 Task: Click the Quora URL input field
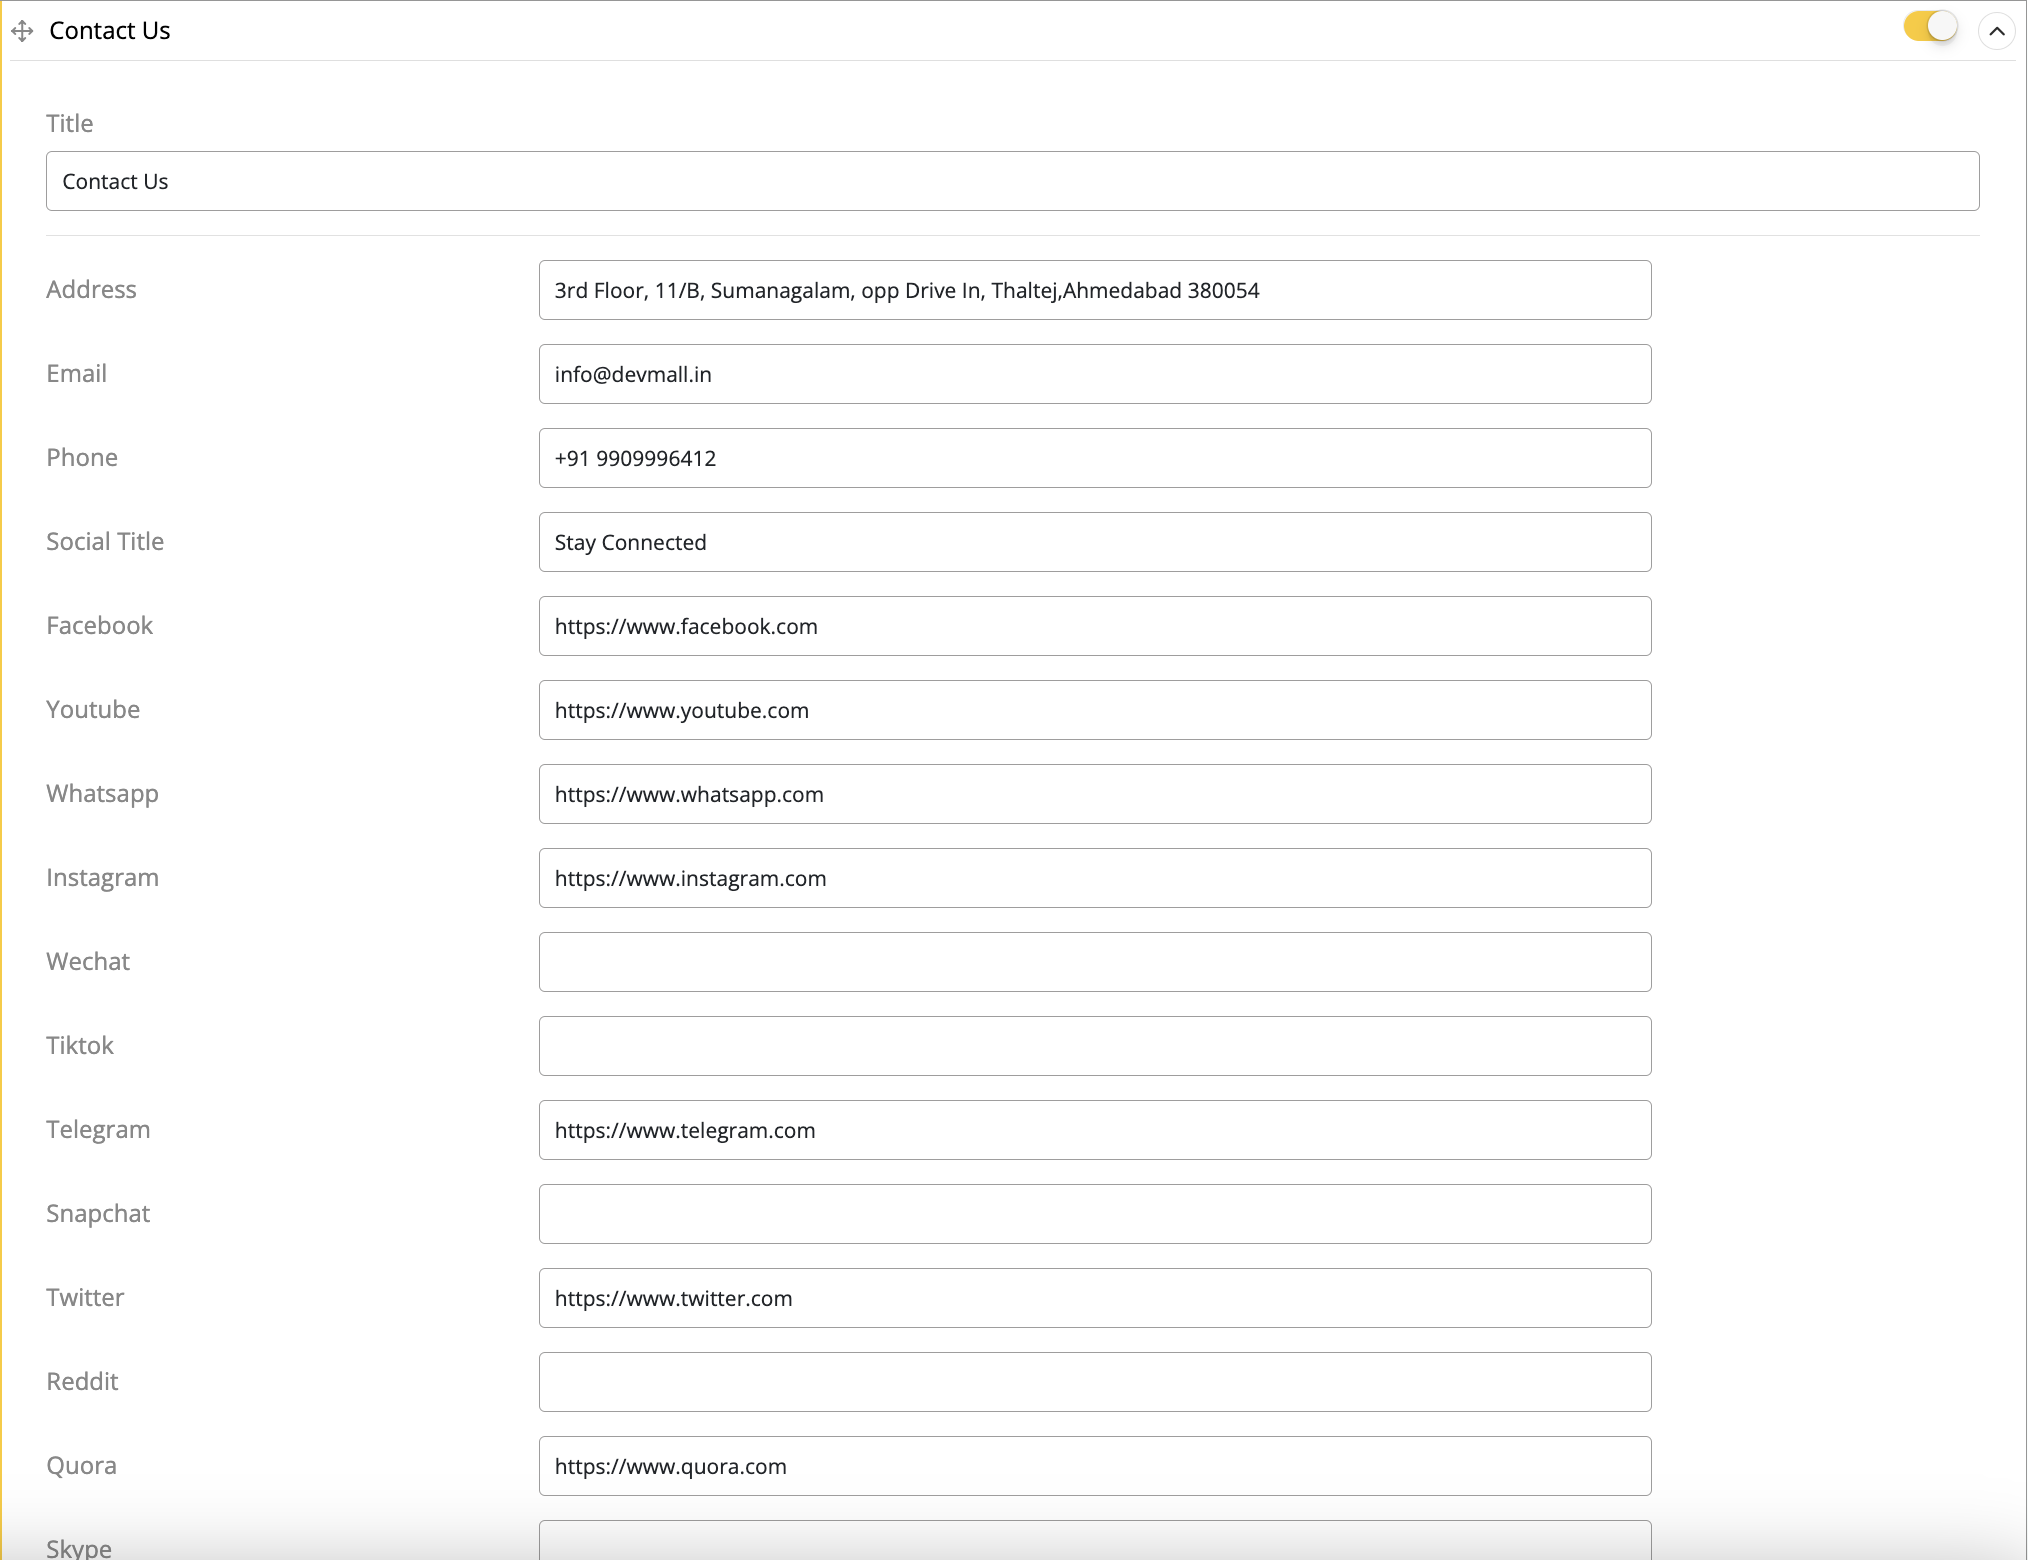point(1095,1466)
